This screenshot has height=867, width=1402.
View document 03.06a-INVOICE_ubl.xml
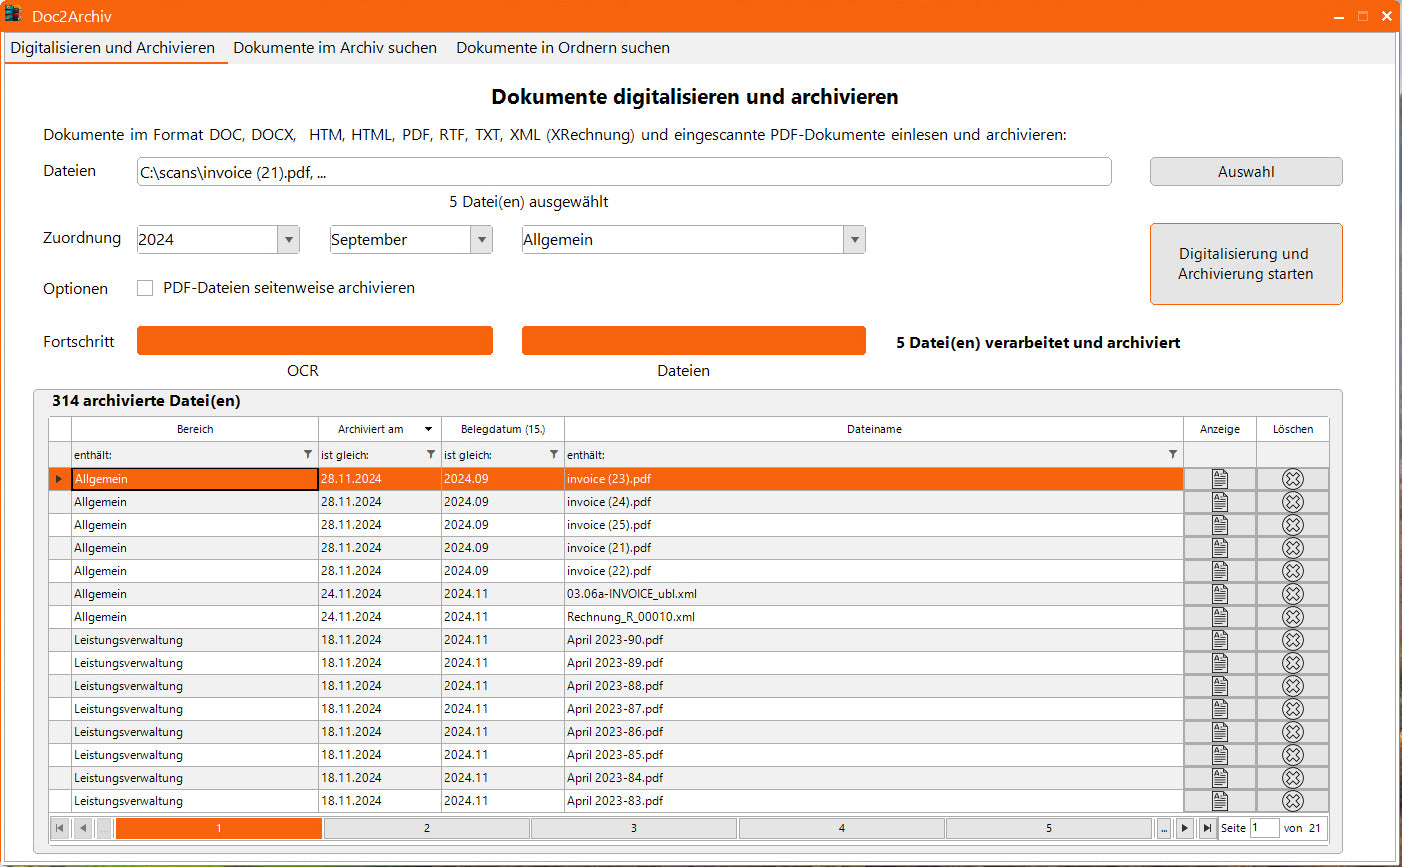(x=1219, y=594)
